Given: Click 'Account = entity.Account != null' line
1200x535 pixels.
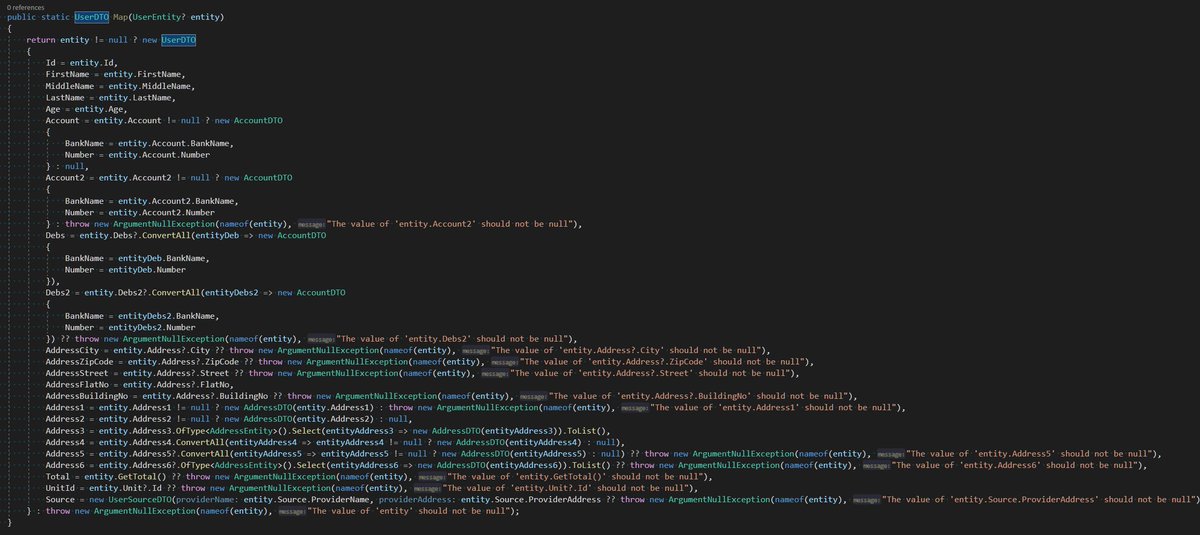Looking at the screenshot, I should [x=164, y=120].
